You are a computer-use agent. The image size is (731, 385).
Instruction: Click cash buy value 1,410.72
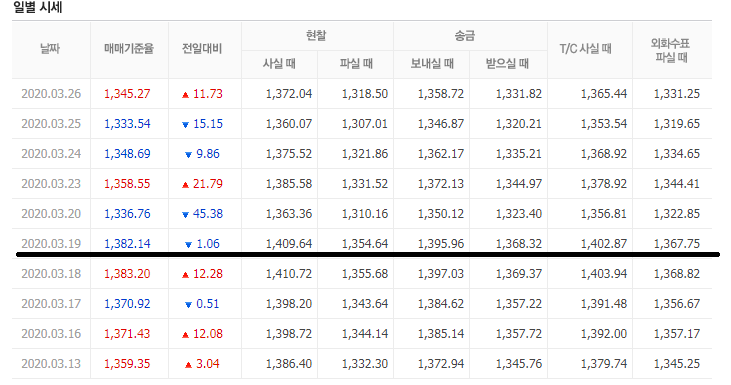[x=289, y=274]
